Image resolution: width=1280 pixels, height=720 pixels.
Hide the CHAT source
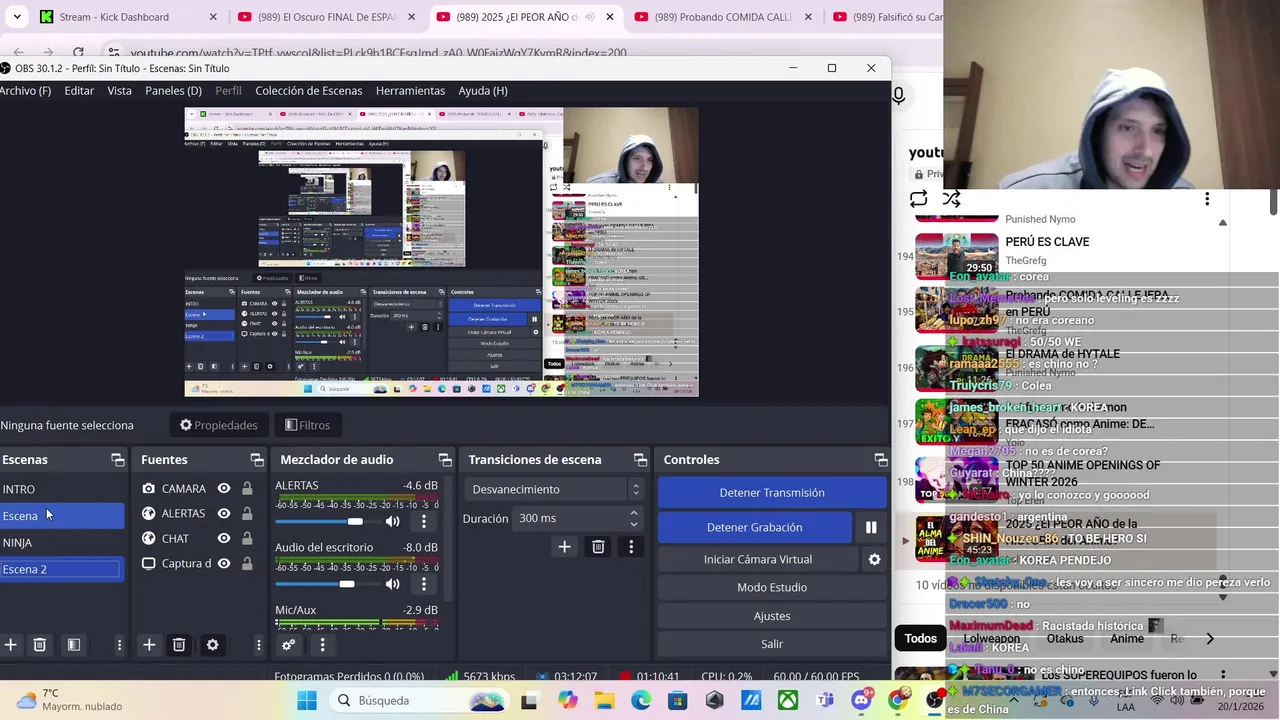(x=224, y=538)
